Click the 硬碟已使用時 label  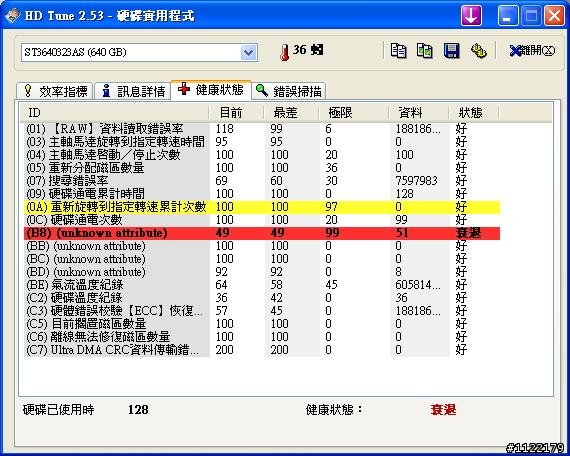coord(59,410)
